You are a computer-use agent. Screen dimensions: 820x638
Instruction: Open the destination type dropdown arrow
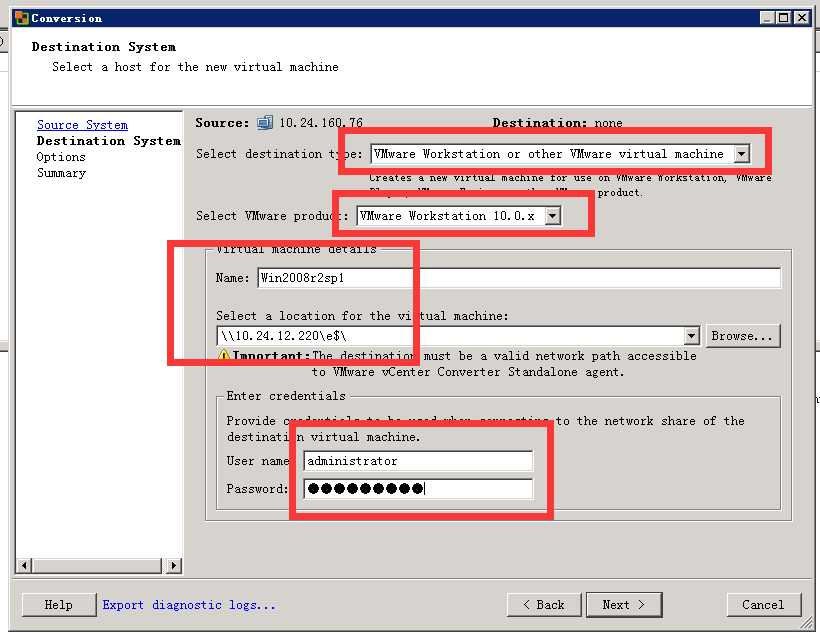click(x=741, y=154)
